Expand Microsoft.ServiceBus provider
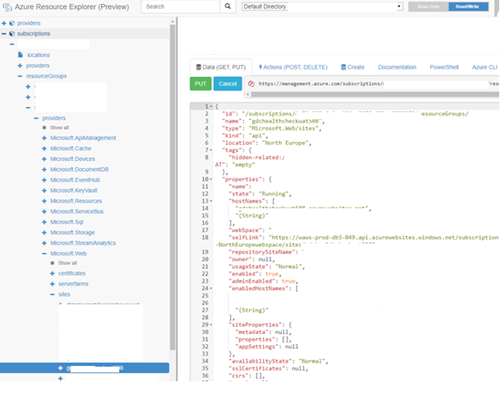The image size is (500, 394). point(44,211)
